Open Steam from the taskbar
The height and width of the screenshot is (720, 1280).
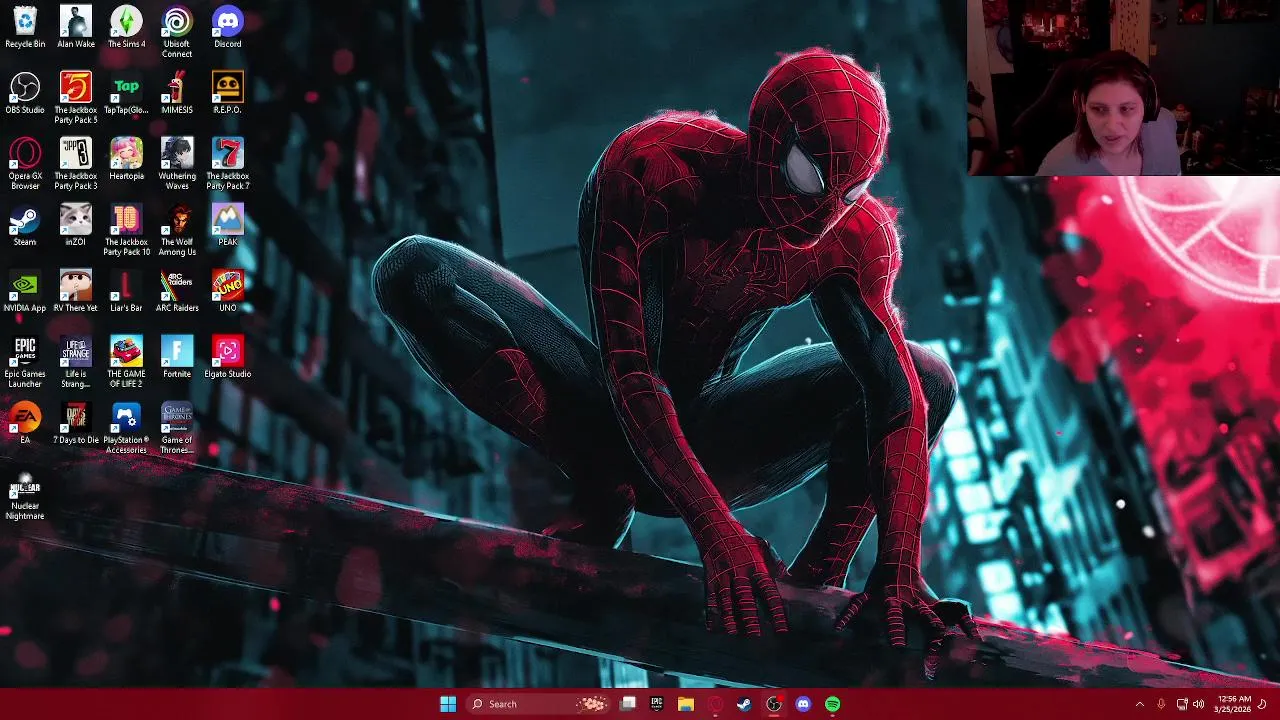tap(744, 704)
